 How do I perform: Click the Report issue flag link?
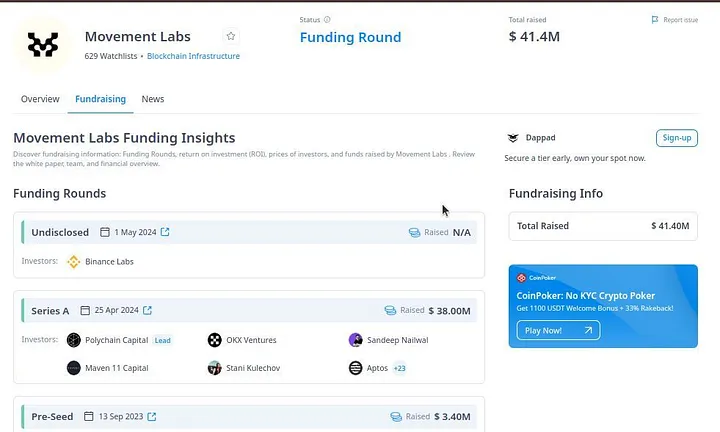click(x=675, y=20)
